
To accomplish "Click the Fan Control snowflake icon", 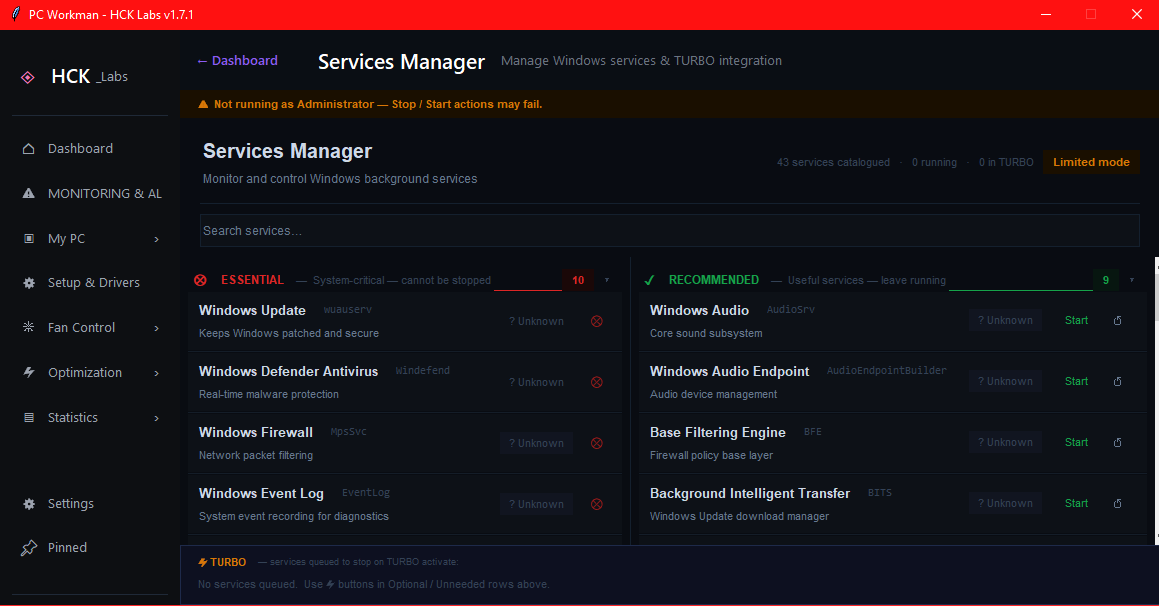I will click(29, 327).
